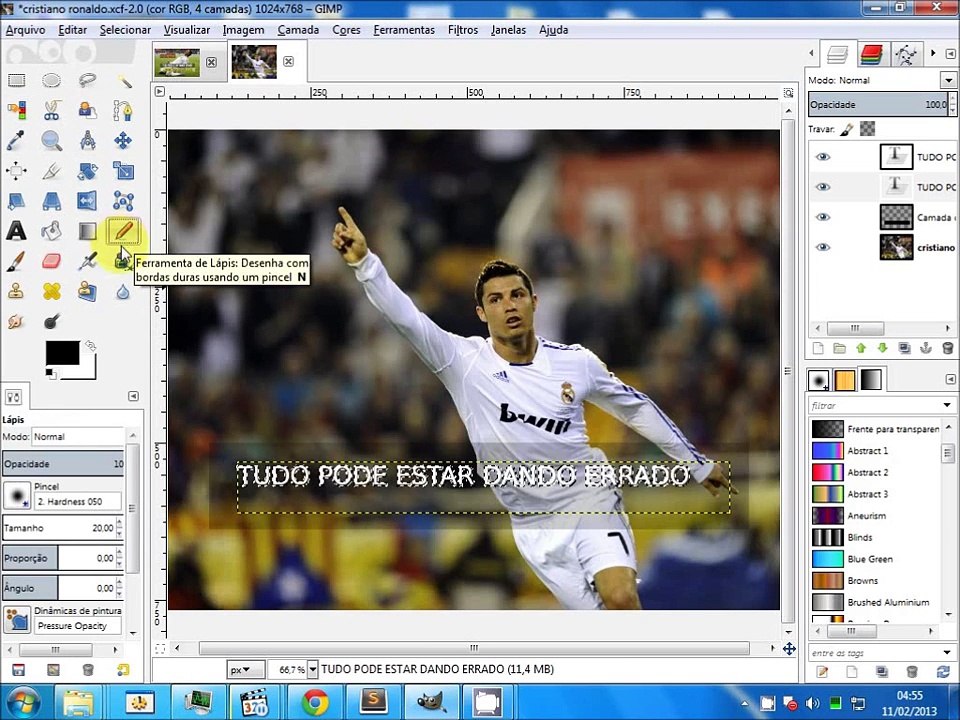Delete the layer with trash icon
Viewport: 960px width, 720px height.
click(x=947, y=348)
